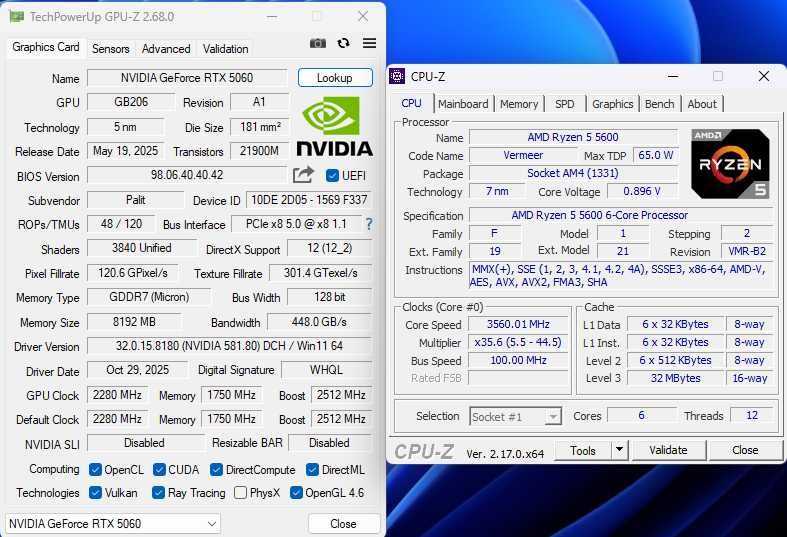787x537 pixels.
Task: Select the Graphics Card tab in GPU-Z
Action: [46, 47]
